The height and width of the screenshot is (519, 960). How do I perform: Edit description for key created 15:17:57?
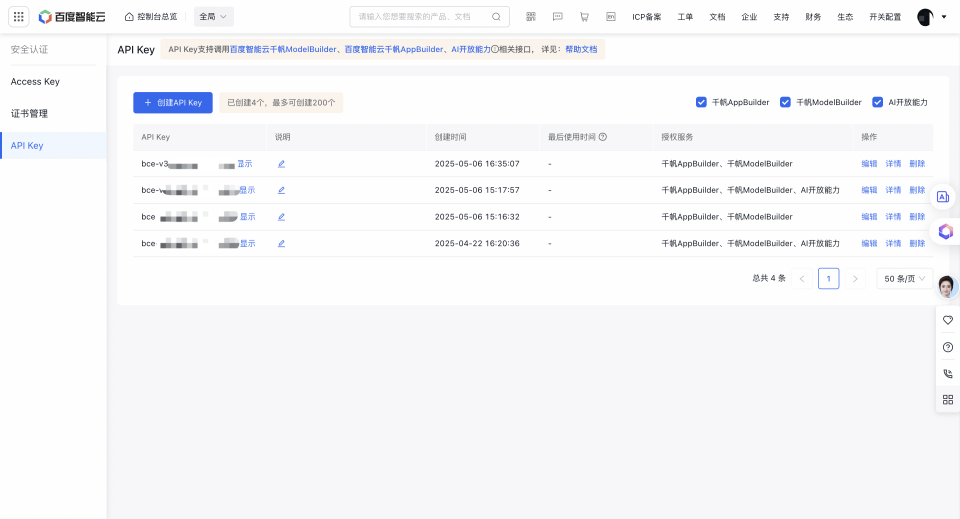(x=282, y=190)
